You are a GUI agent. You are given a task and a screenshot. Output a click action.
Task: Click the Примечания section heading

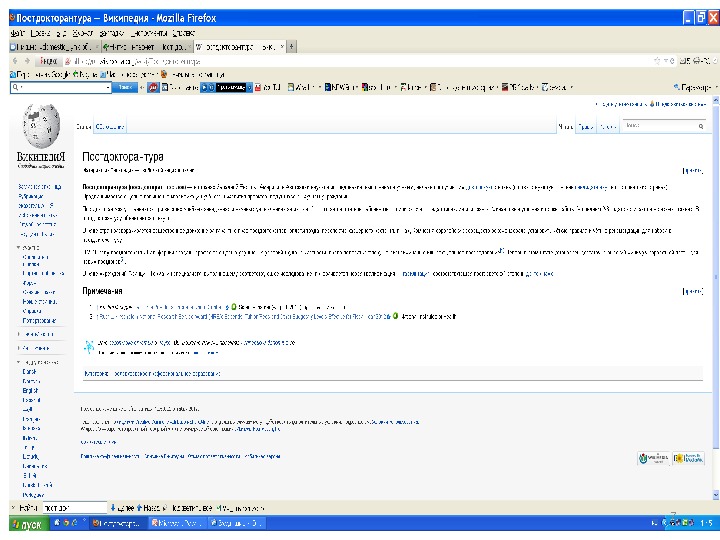point(102,291)
